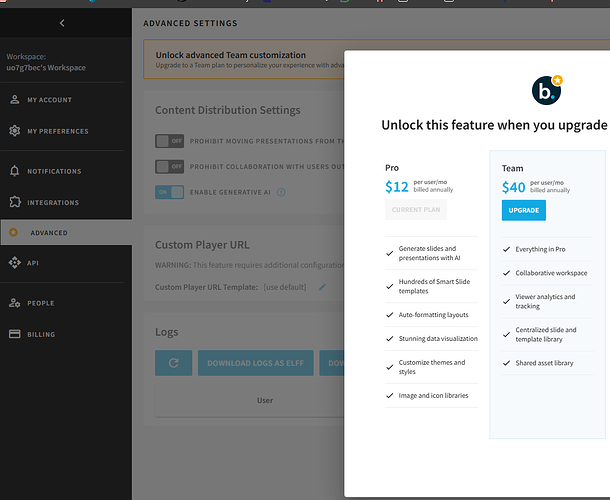Click the Notifications bell icon
Screen dimensions: 610x500
[14, 171]
